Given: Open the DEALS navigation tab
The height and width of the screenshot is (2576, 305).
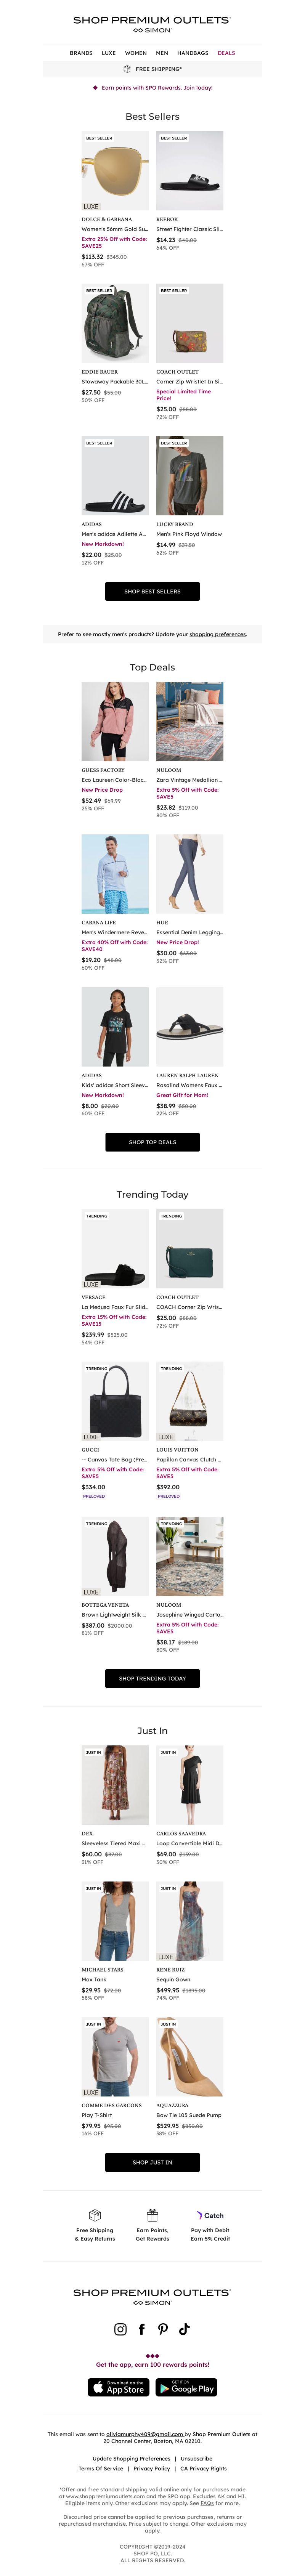Looking at the screenshot, I should (x=226, y=53).
